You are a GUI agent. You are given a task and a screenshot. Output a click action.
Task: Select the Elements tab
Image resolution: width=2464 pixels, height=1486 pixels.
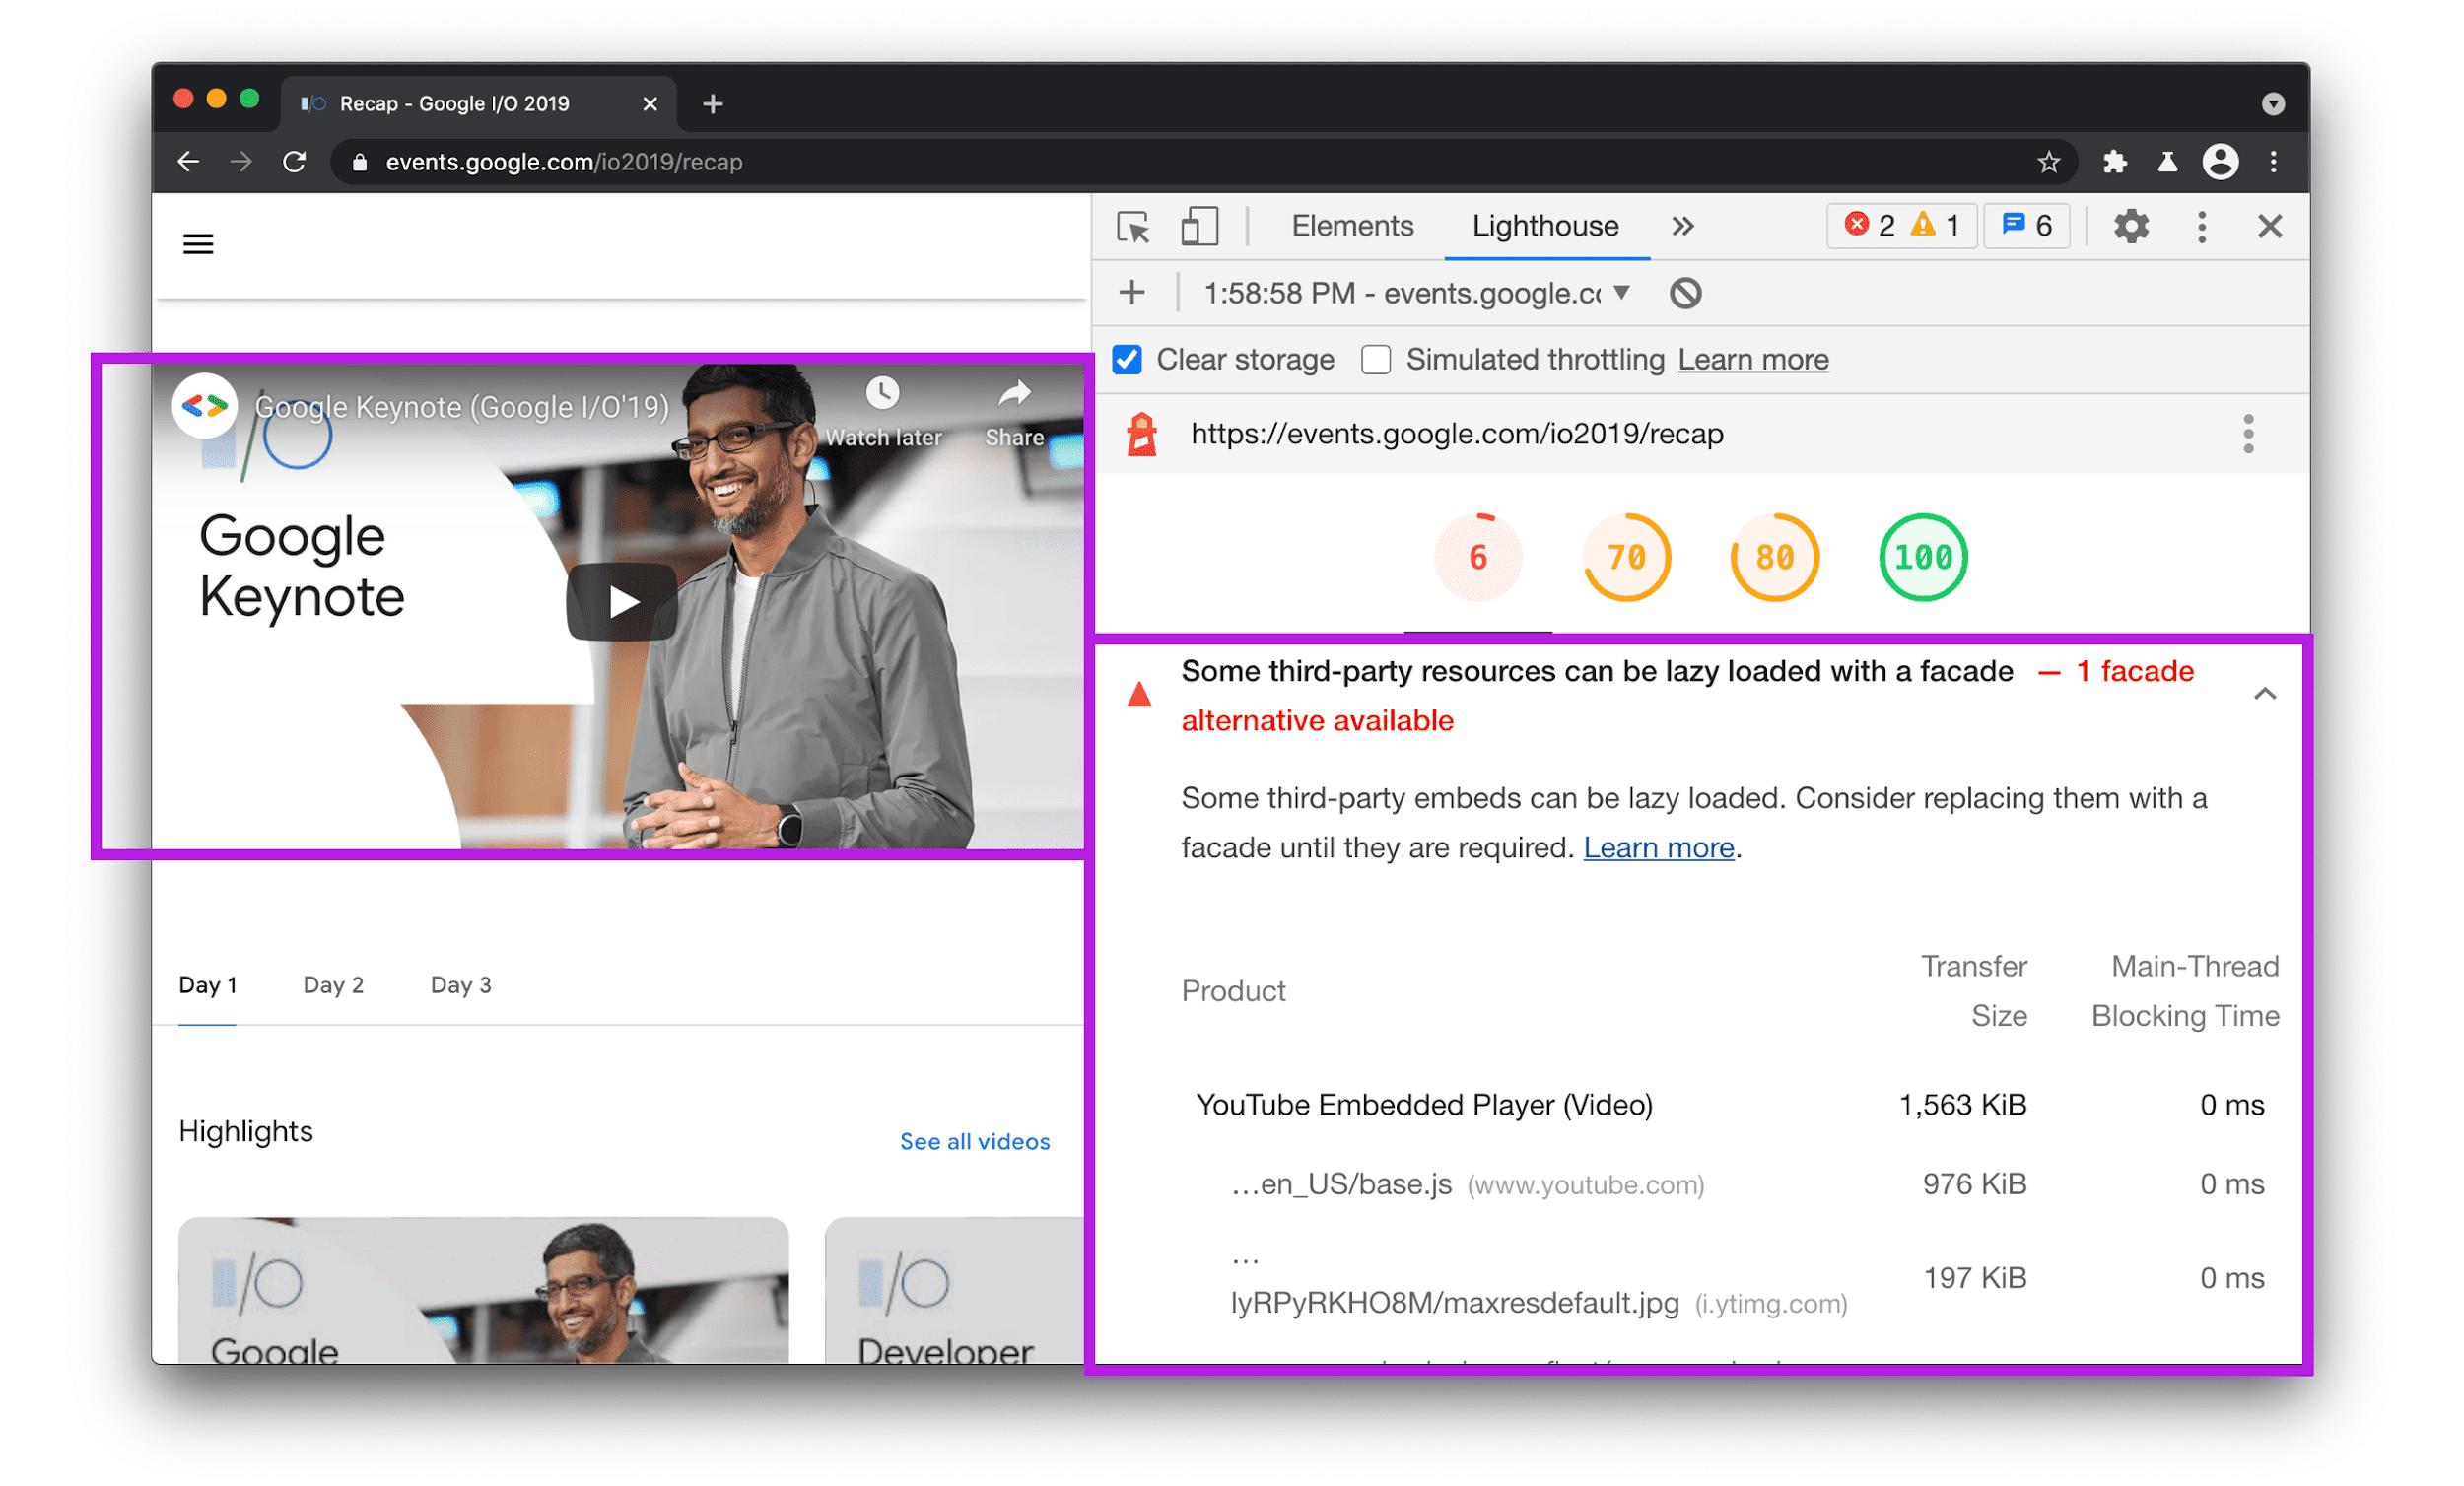point(1355,226)
